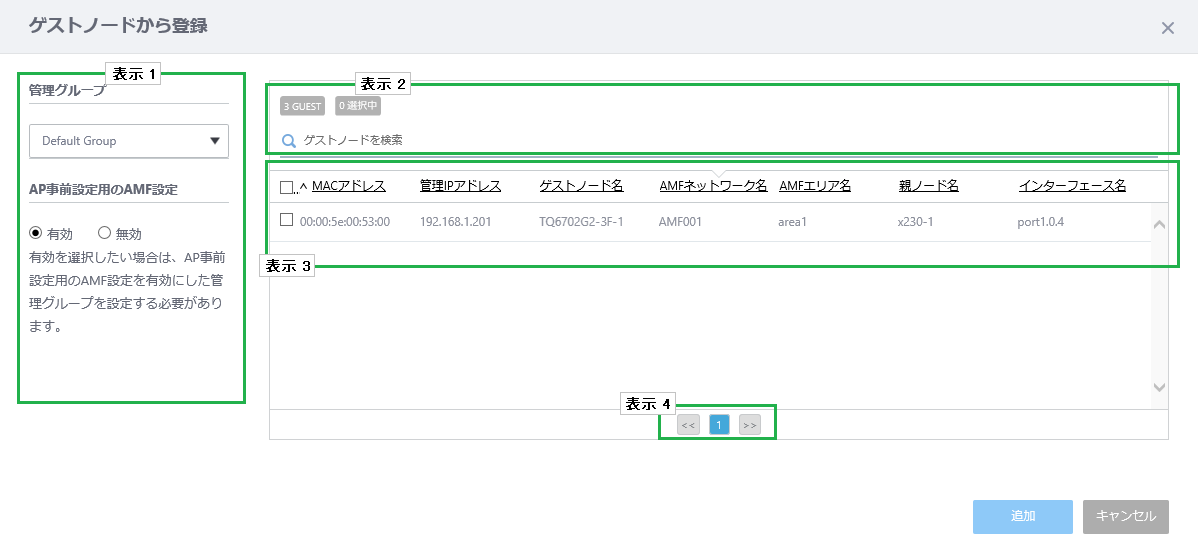Click the キャンセル button
Image resolution: width=1198 pixels, height=553 pixels.
(x=1126, y=516)
